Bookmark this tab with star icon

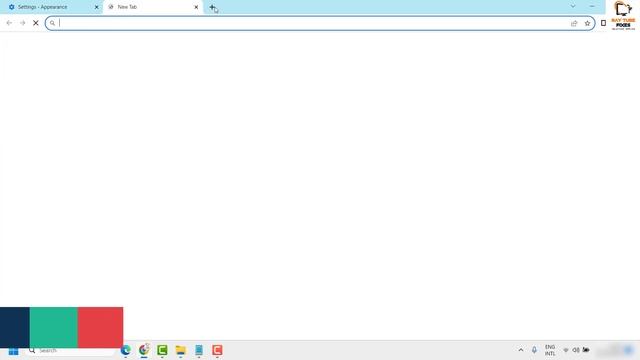point(587,23)
